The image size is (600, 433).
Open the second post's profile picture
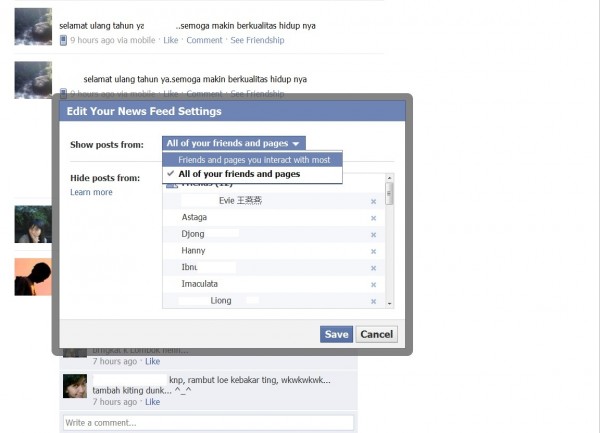(x=33, y=80)
